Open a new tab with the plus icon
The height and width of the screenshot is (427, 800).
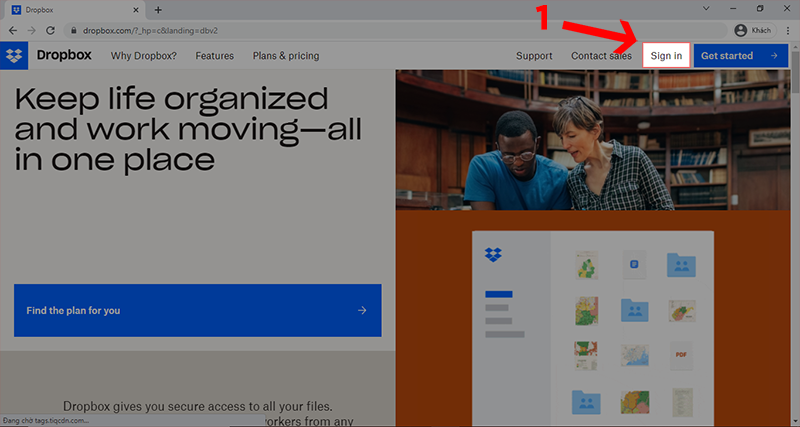(x=158, y=10)
